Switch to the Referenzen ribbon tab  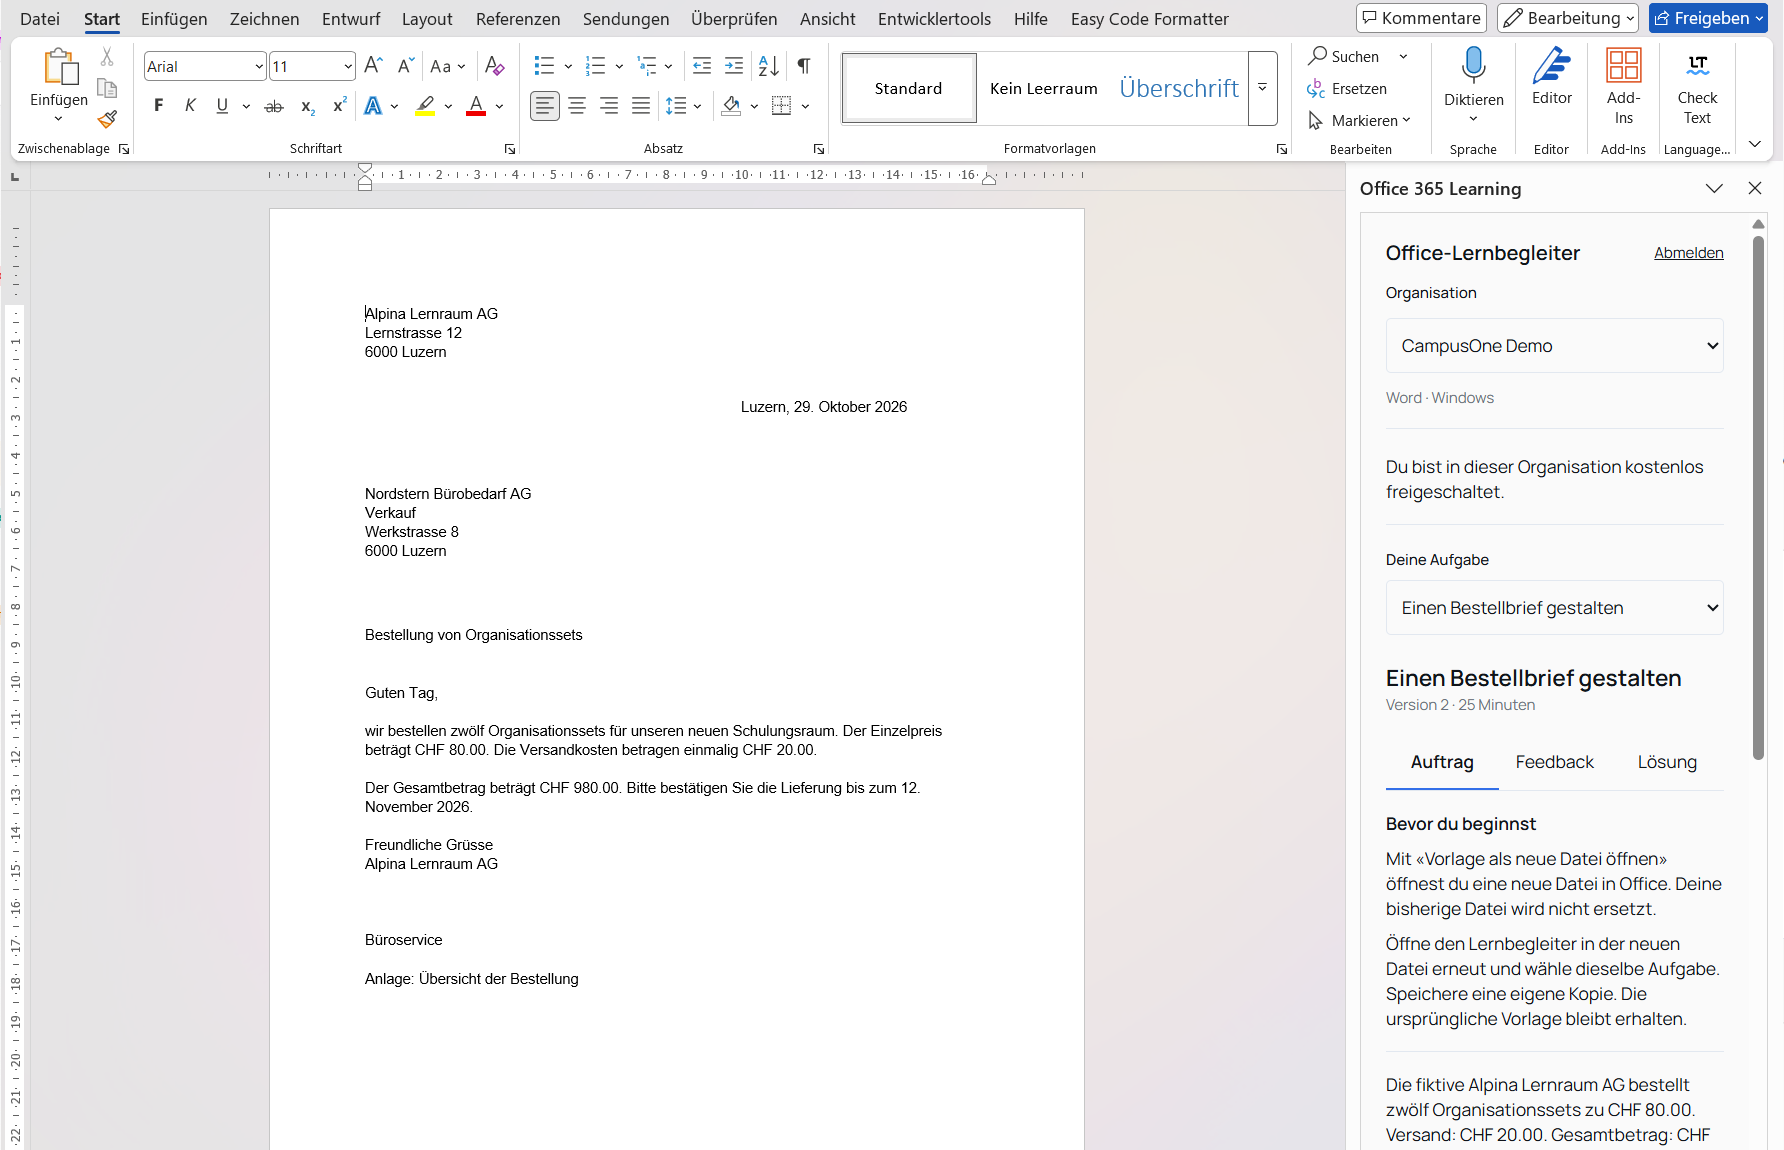tap(518, 19)
